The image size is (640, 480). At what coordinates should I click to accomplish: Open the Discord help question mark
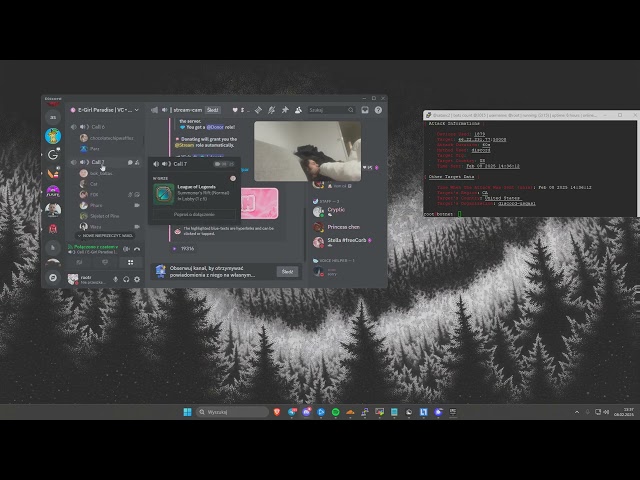[x=378, y=110]
